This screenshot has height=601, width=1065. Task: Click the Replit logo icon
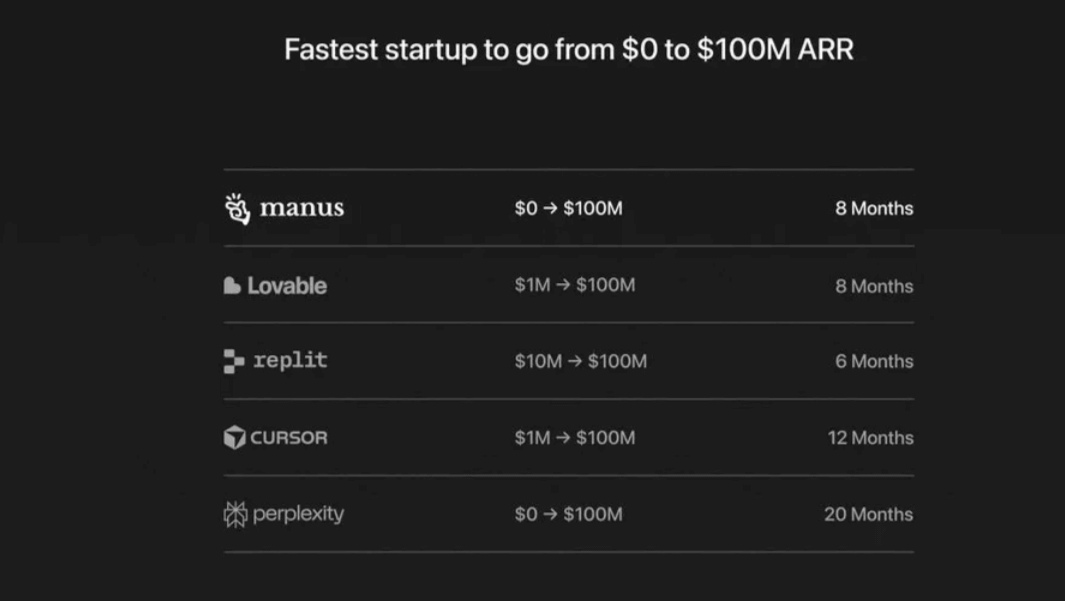click(234, 361)
